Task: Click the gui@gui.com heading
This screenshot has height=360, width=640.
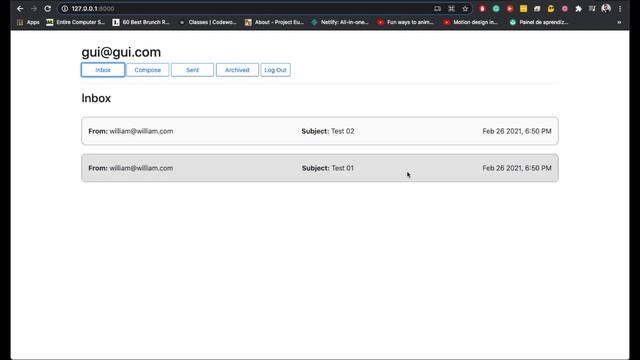Action: pyautogui.click(x=121, y=52)
